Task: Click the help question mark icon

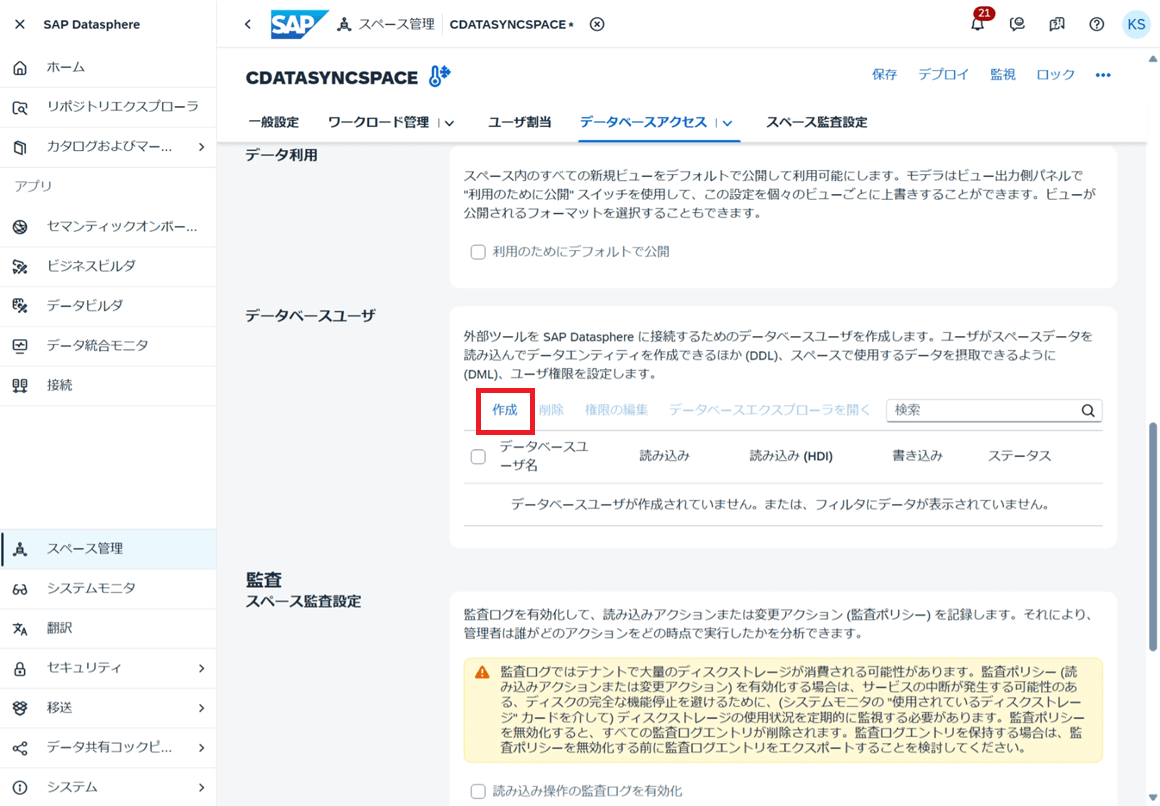Action: pyautogui.click(x=1096, y=24)
